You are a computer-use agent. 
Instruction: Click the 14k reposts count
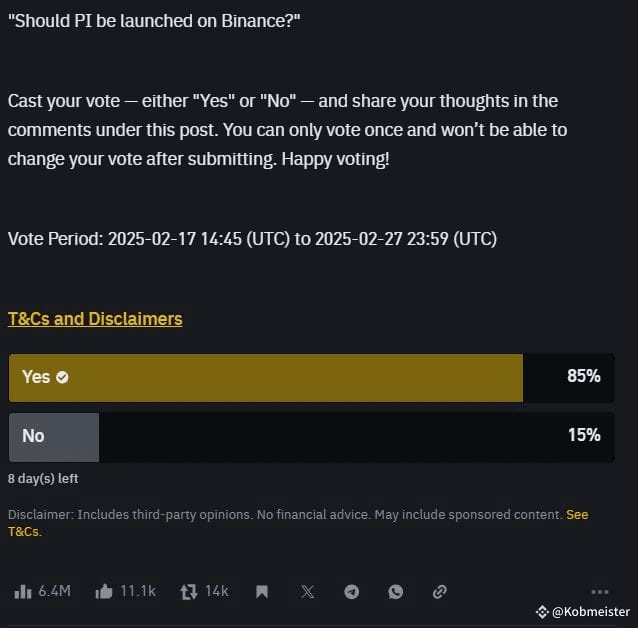pyautogui.click(x=217, y=591)
